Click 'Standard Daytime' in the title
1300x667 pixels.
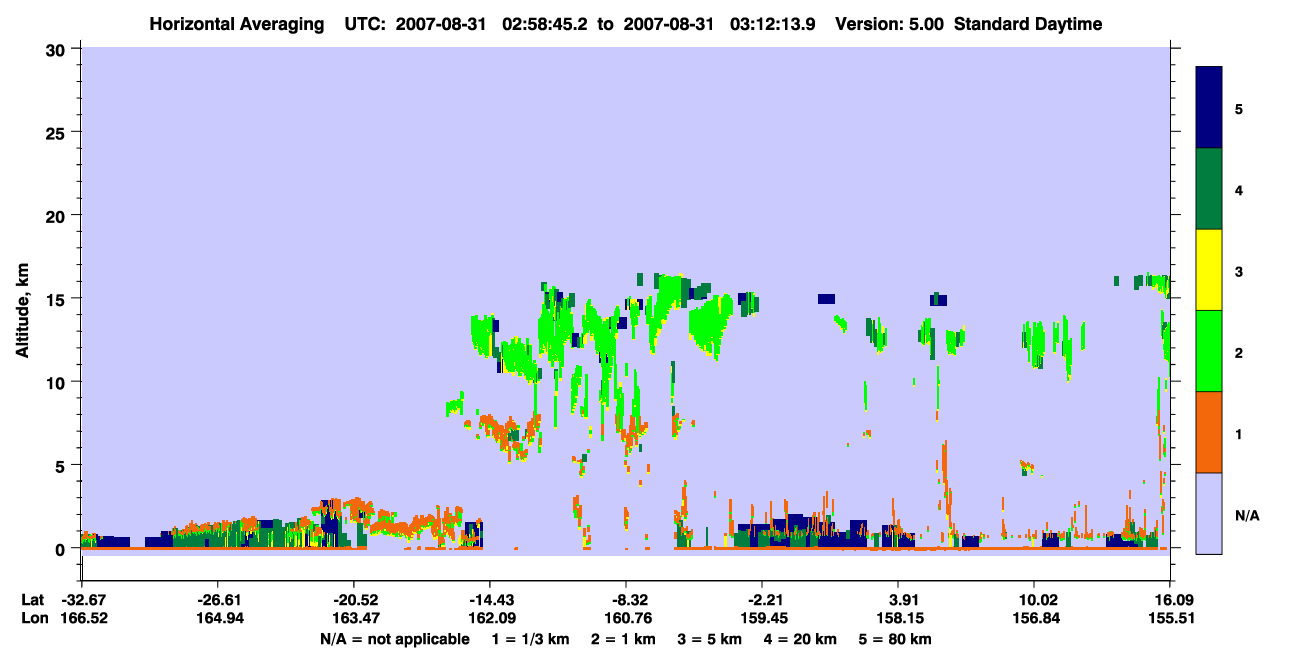pos(1028,24)
